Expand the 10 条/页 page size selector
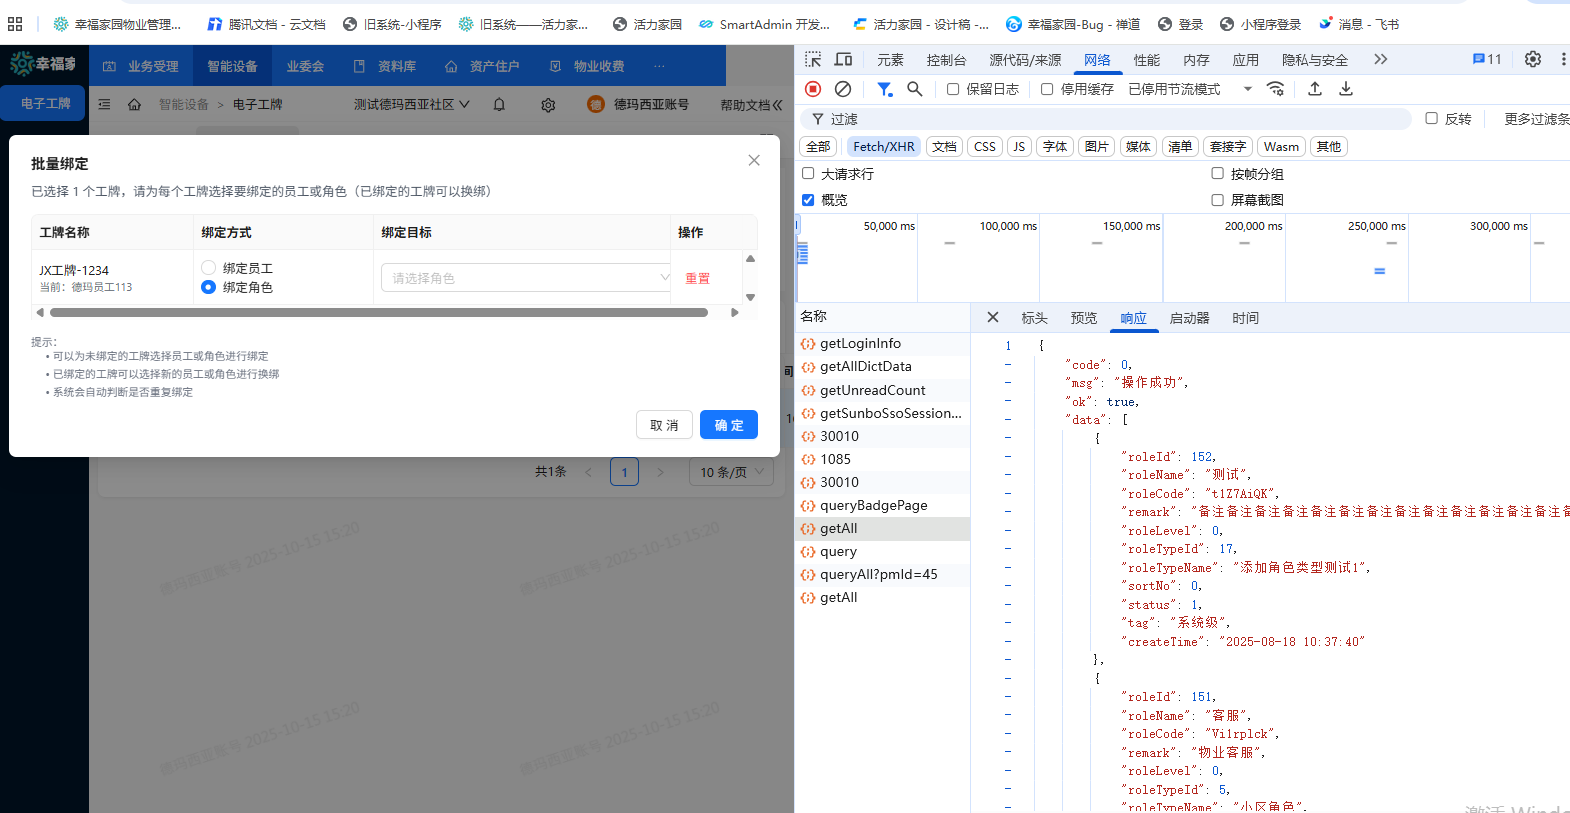1570x813 pixels. (x=731, y=472)
